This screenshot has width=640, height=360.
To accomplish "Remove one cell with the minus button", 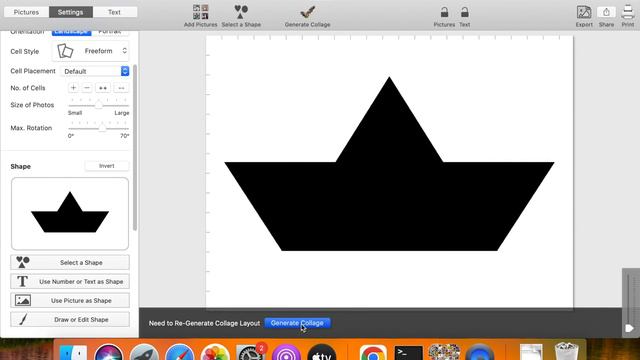I will pos(87,88).
